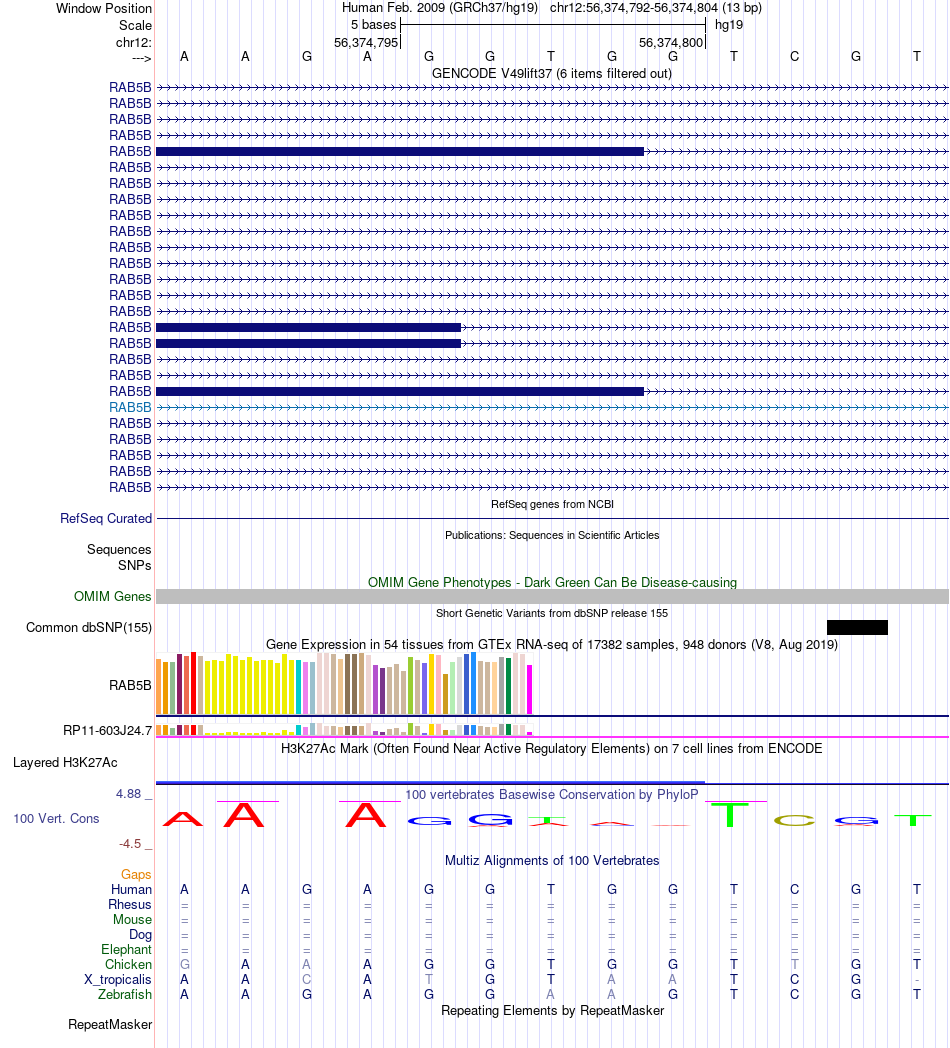
Task: Click the -4.5 lower phyloP scale value
Action: click(130, 843)
